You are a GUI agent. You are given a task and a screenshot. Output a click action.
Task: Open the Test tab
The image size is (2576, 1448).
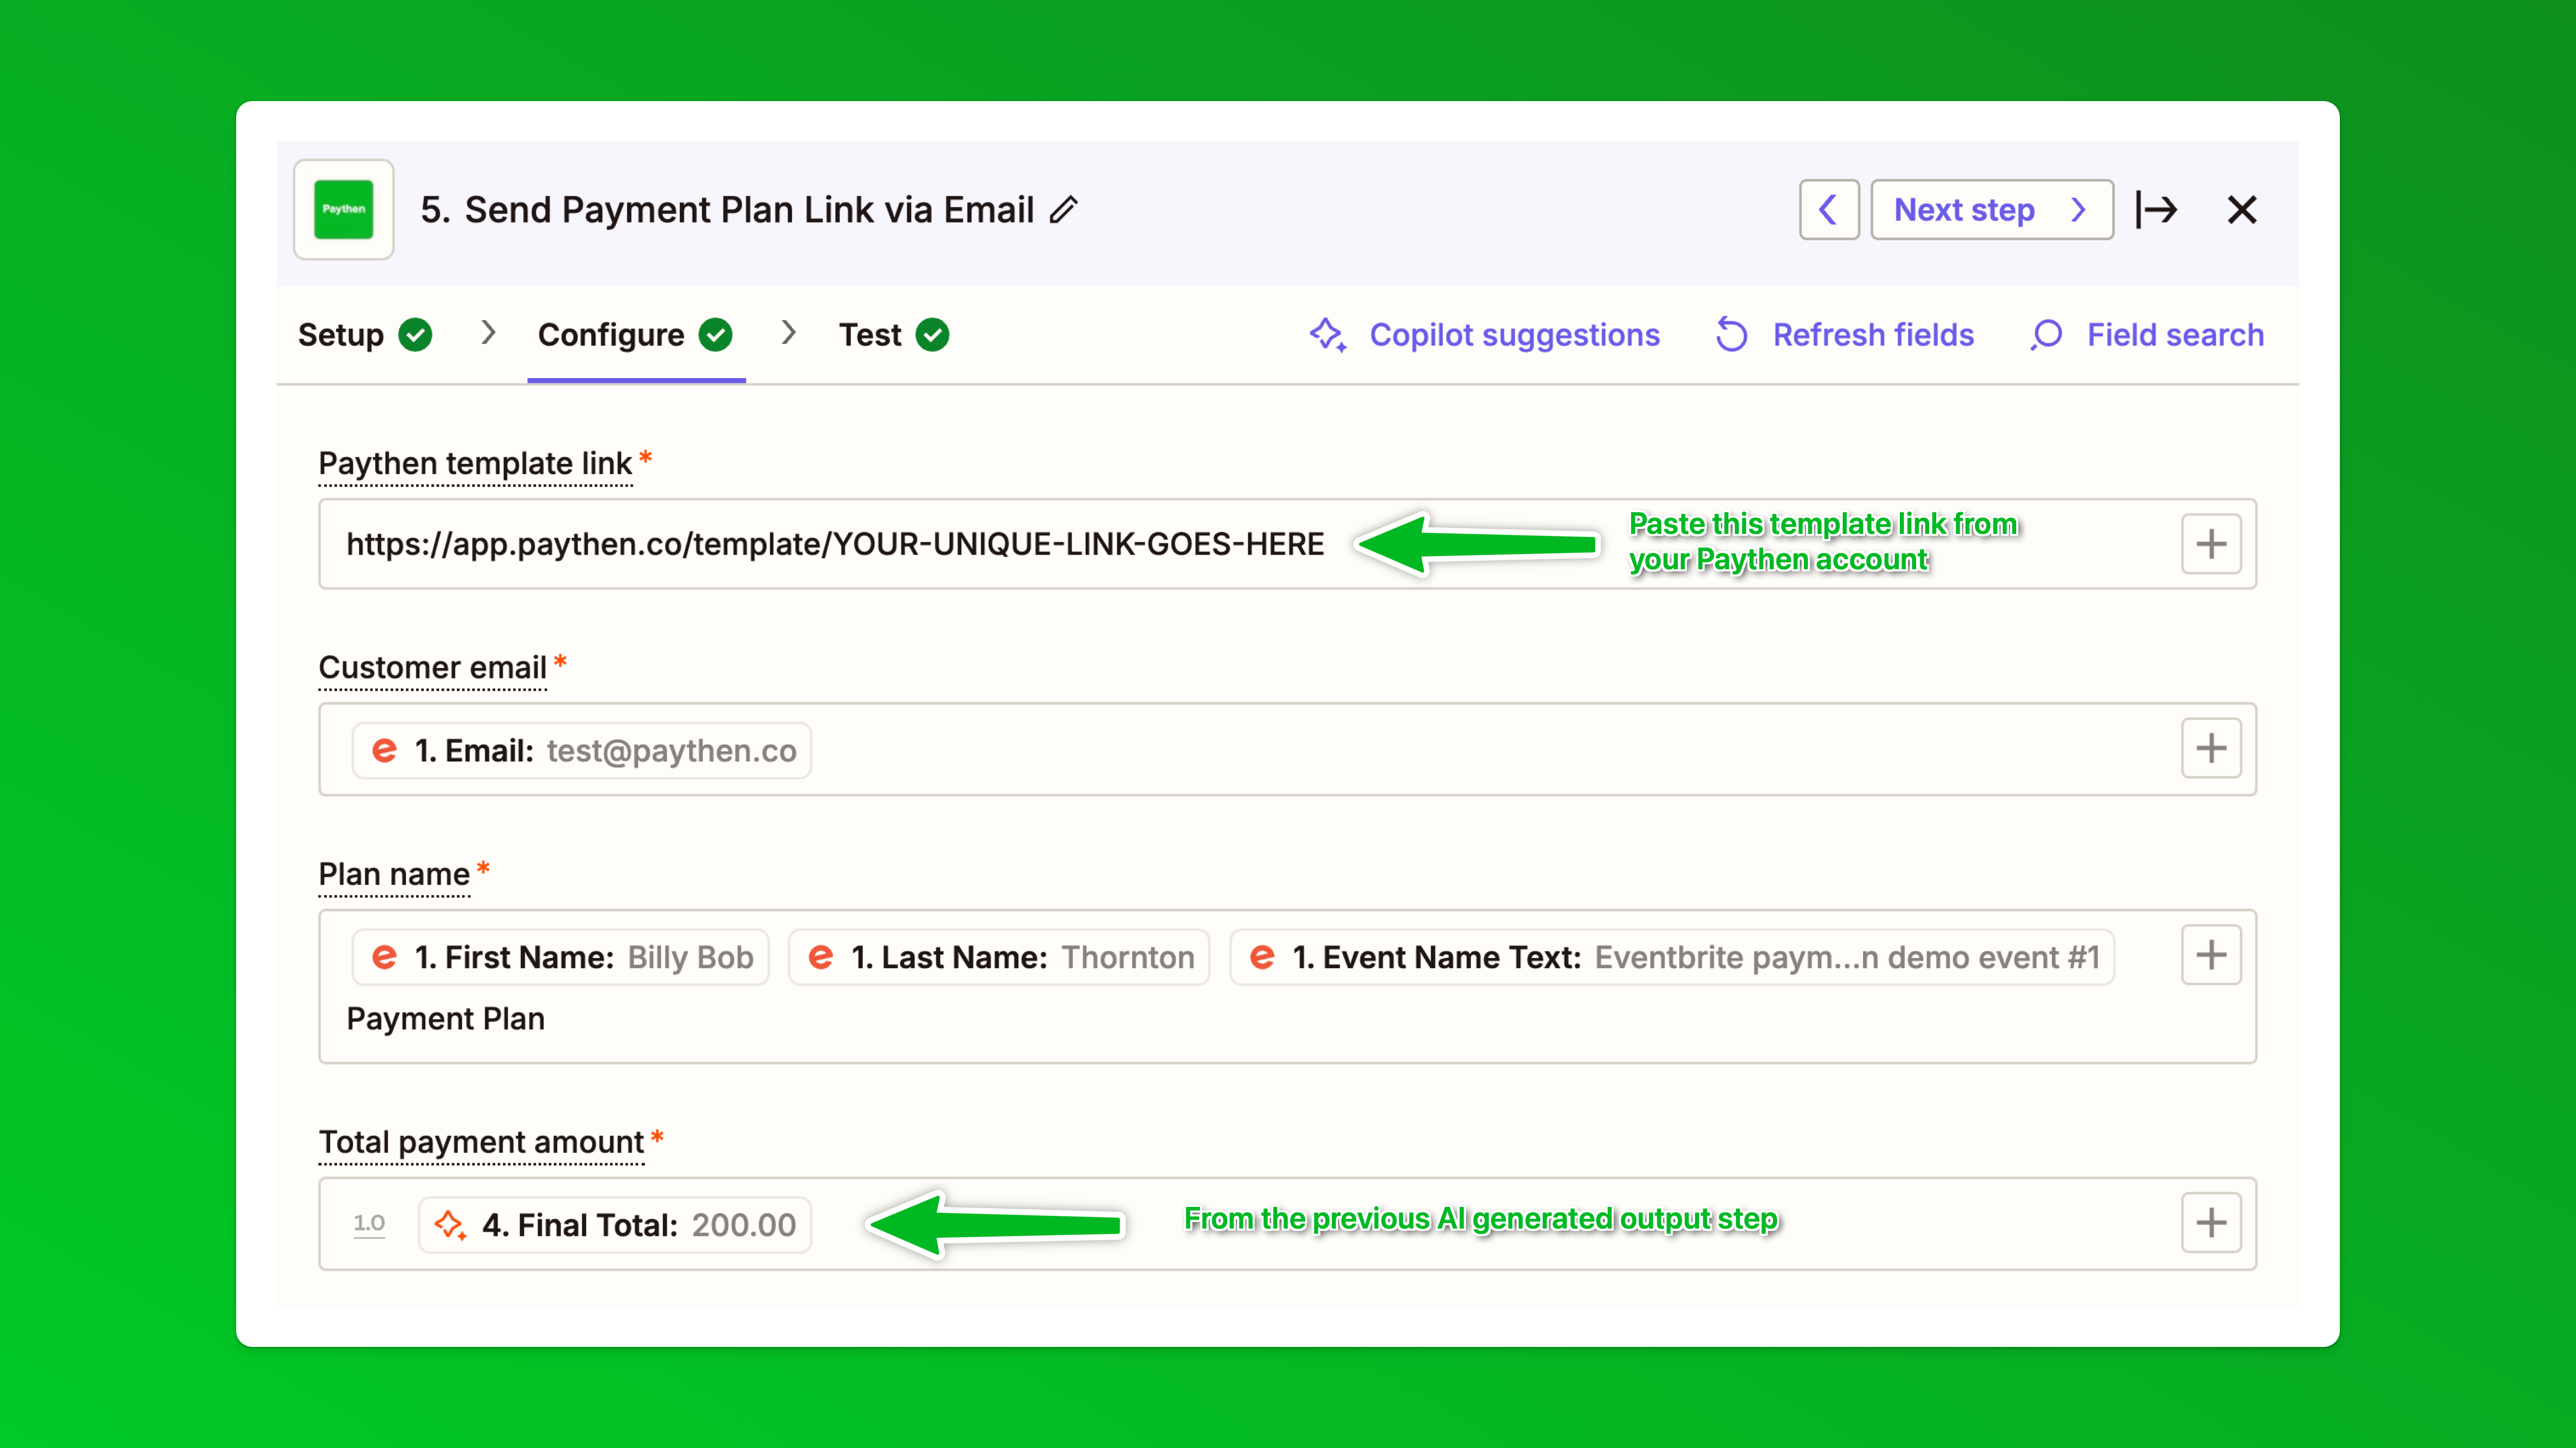pos(894,335)
